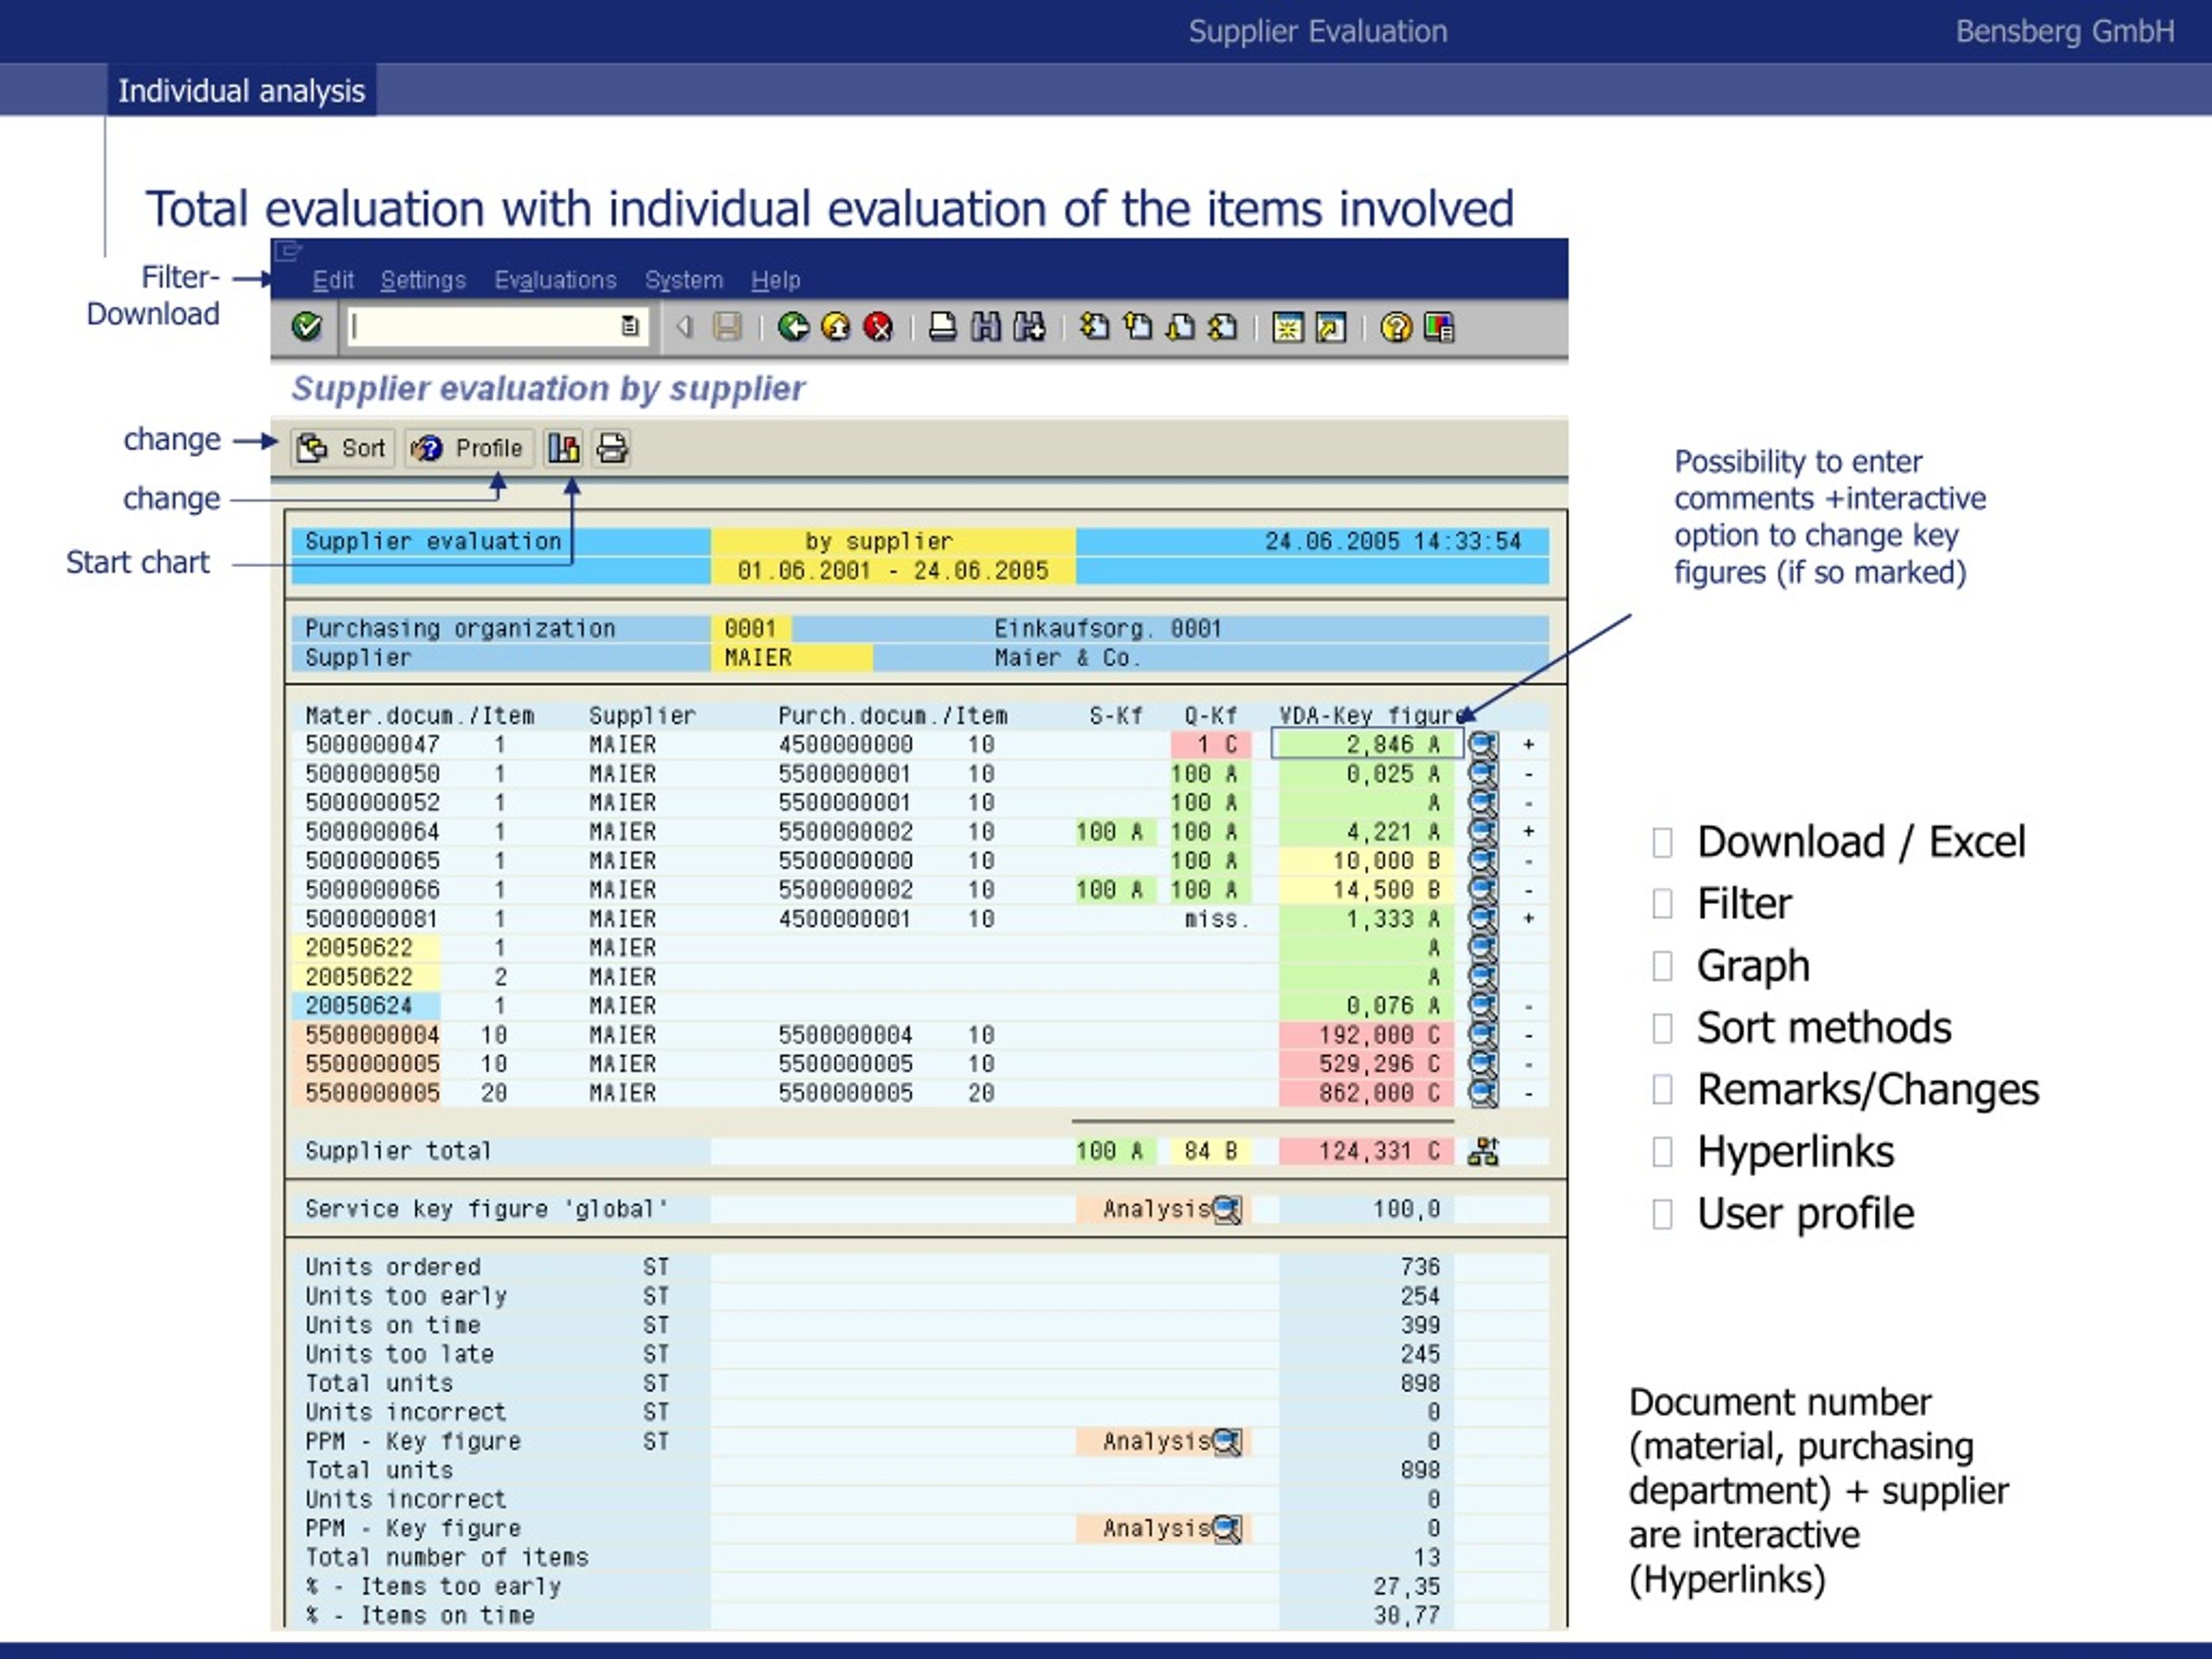Open the command field history dropdown
The height and width of the screenshot is (1659, 2212).
(x=630, y=326)
